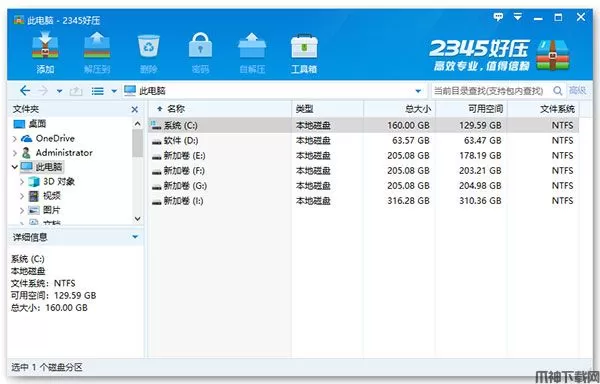Expand the Administrator tree node
This screenshot has width=600, height=384.
click(15, 153)
